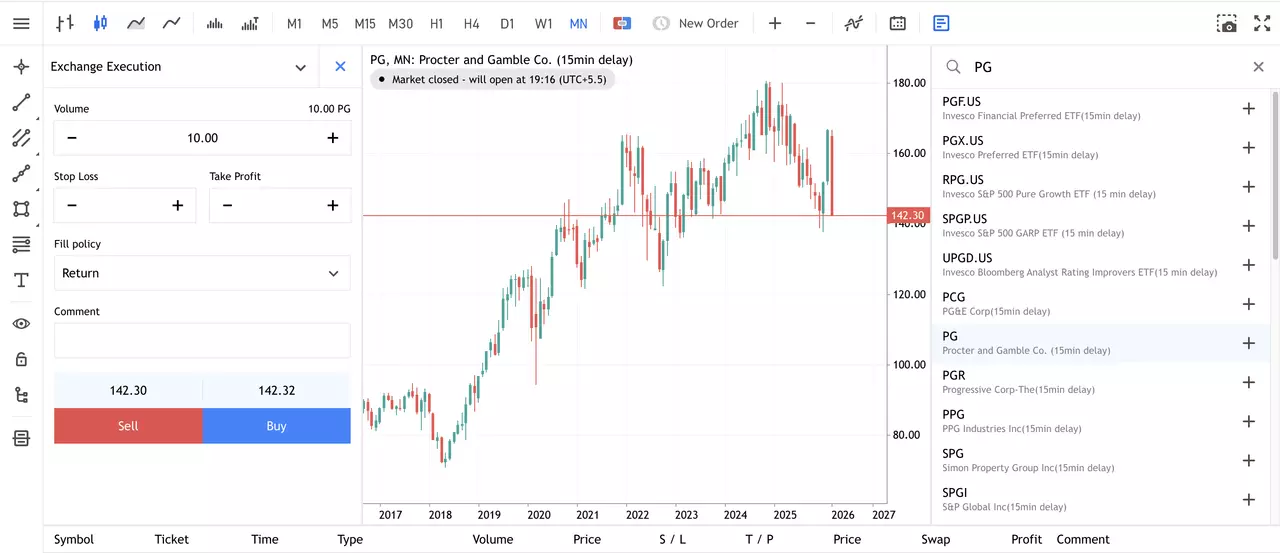
Task: Take a chart screenshot with camera icon
Action: (1227, 23)
